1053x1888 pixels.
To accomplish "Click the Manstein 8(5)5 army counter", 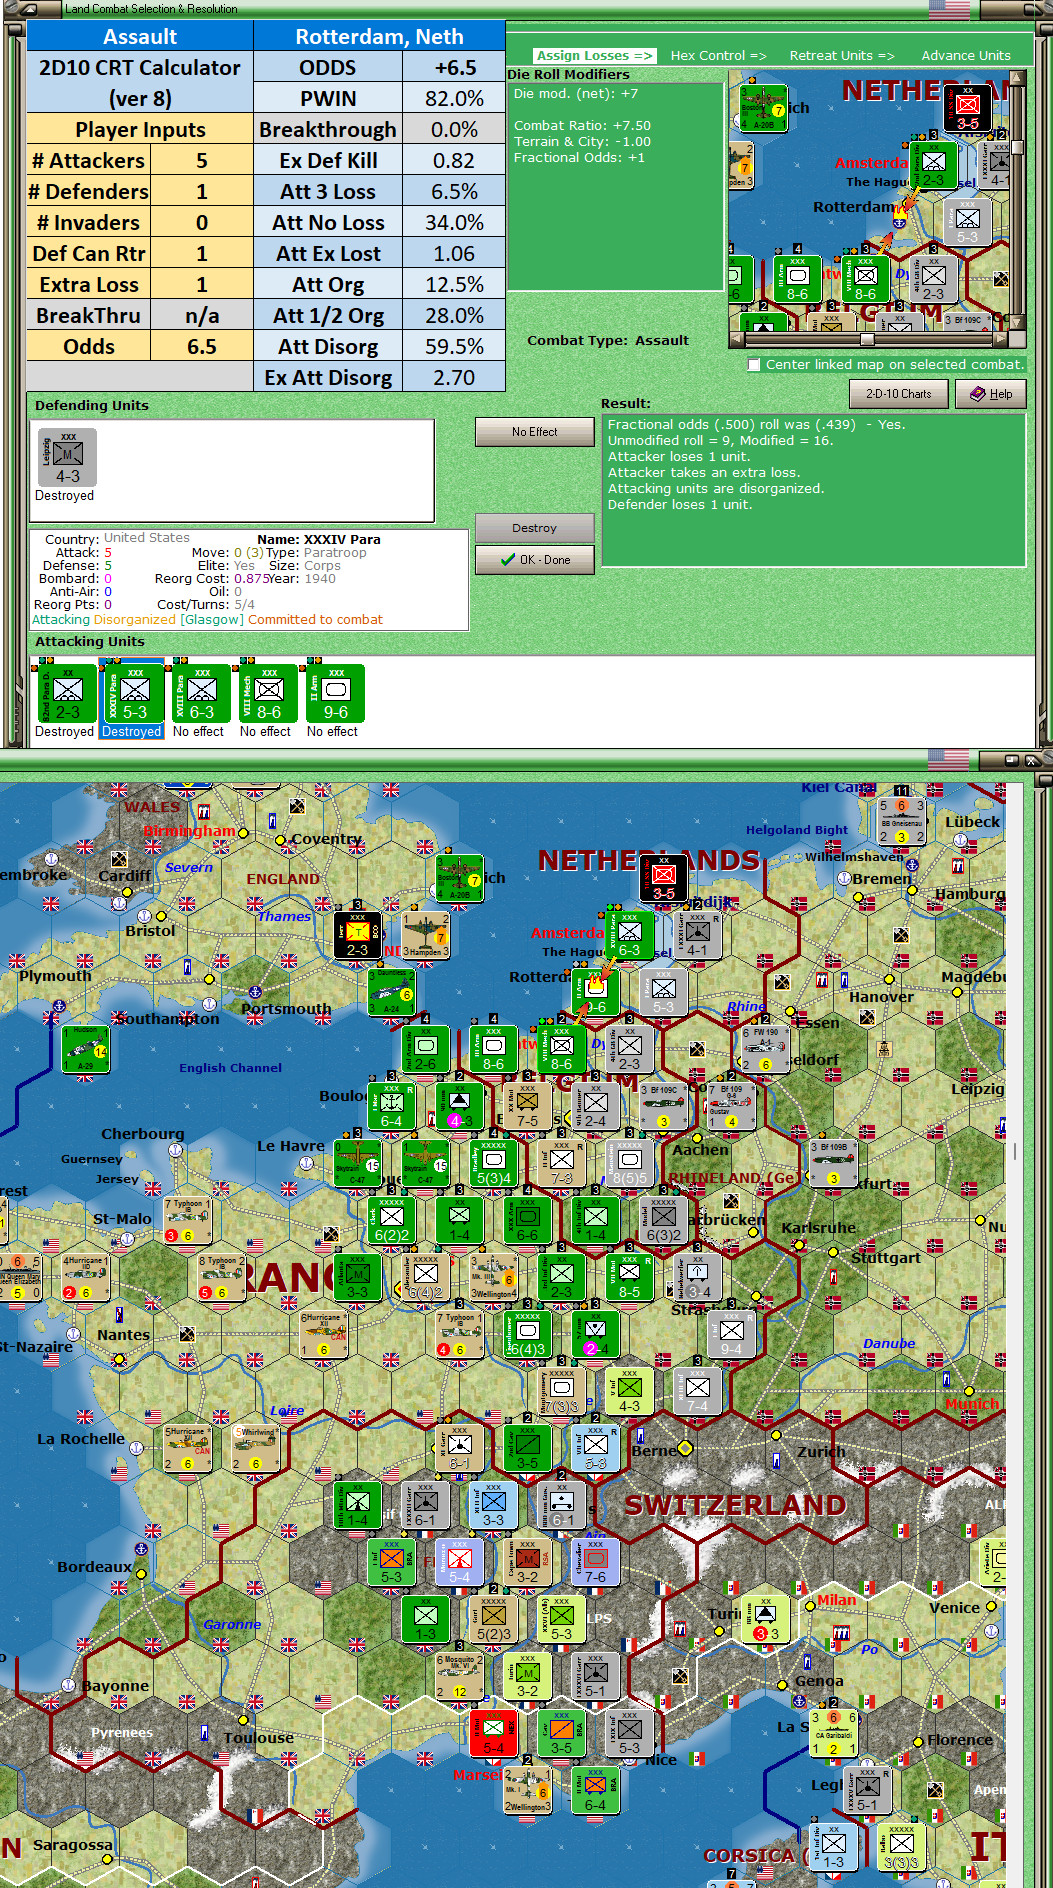I will [630, 1163].
